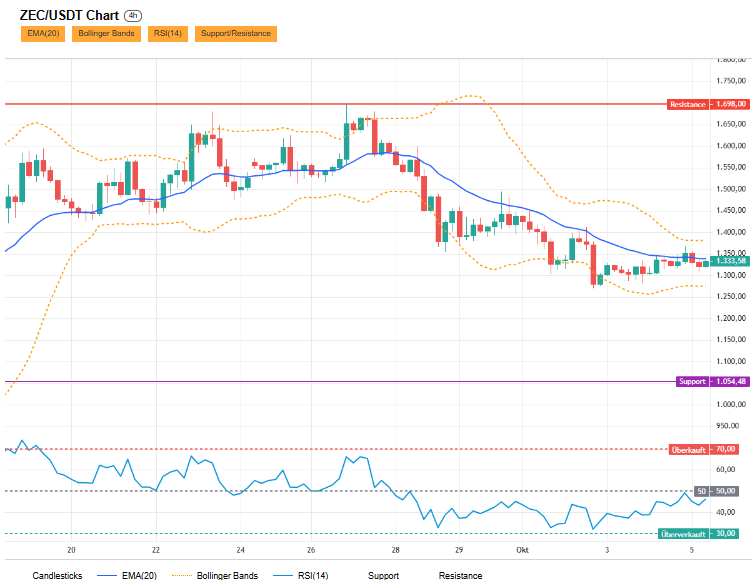The width and height of the screenshot is (752, 580).
Task: Click the date label 22 on time axis
Action: [156, 550]
